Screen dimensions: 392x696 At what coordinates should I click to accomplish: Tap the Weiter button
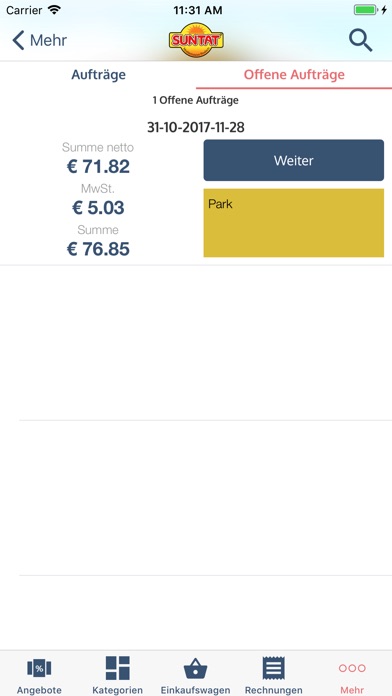pyautogui.click(x=293, y=160)
